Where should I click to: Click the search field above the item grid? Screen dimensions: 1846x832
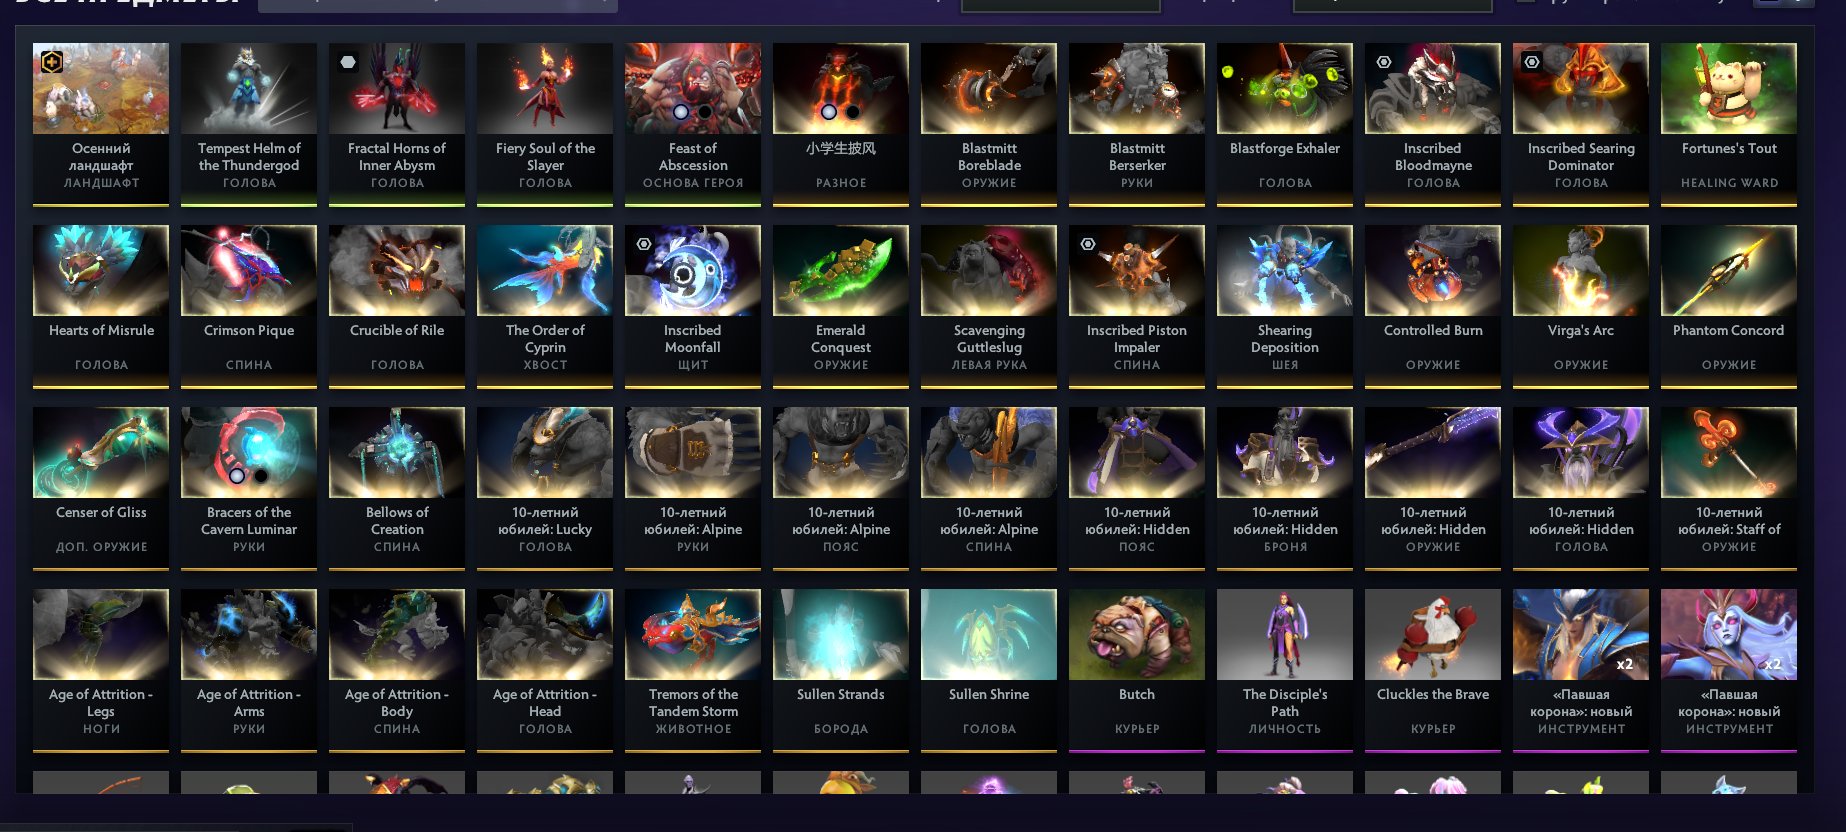(437, 5)
